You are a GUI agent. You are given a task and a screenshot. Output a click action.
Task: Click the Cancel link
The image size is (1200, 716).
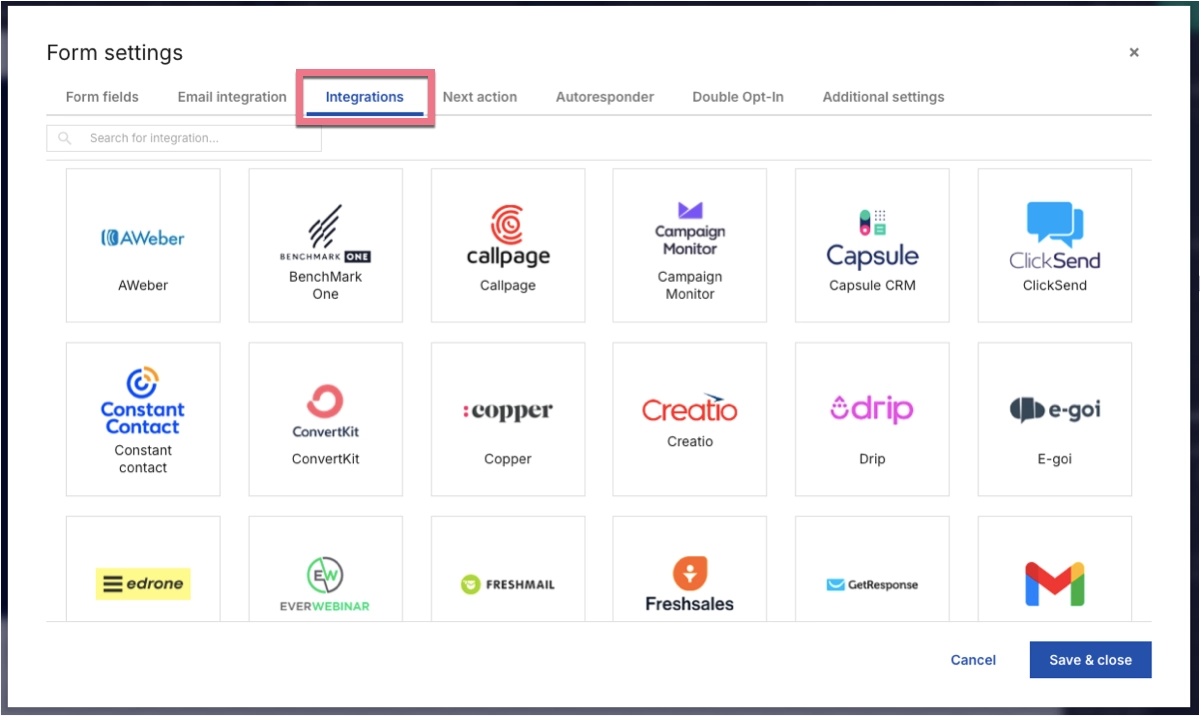pos(972,660)
